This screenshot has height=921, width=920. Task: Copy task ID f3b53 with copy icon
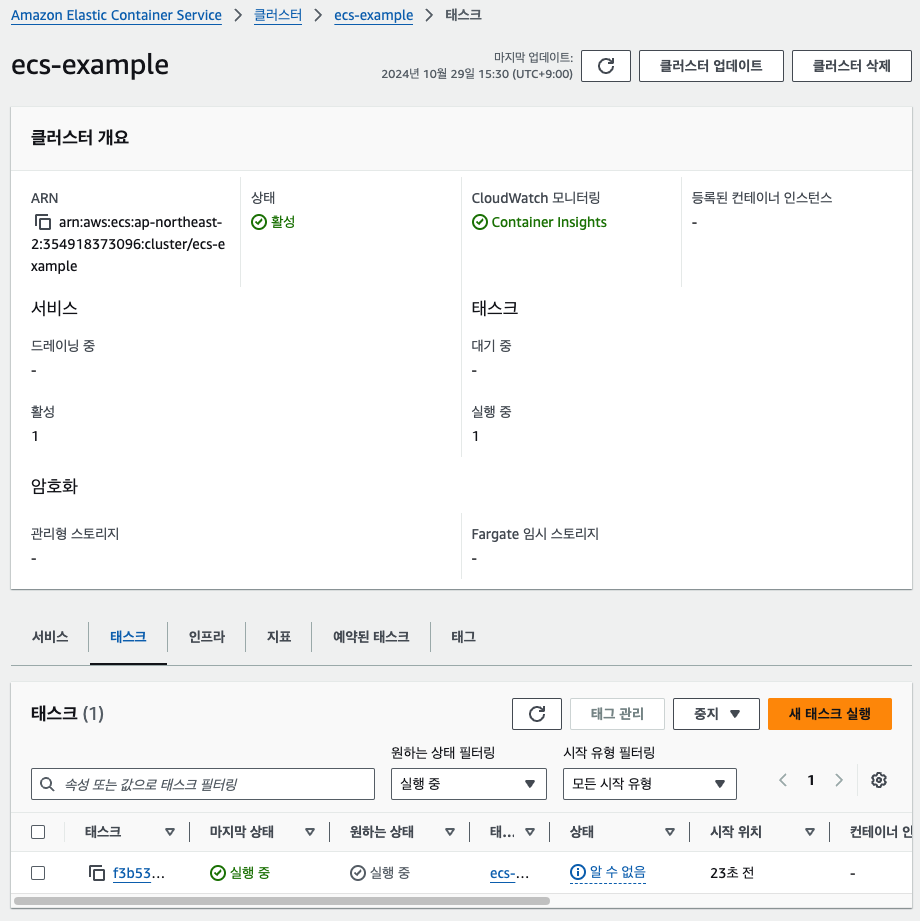coord(96,873)
